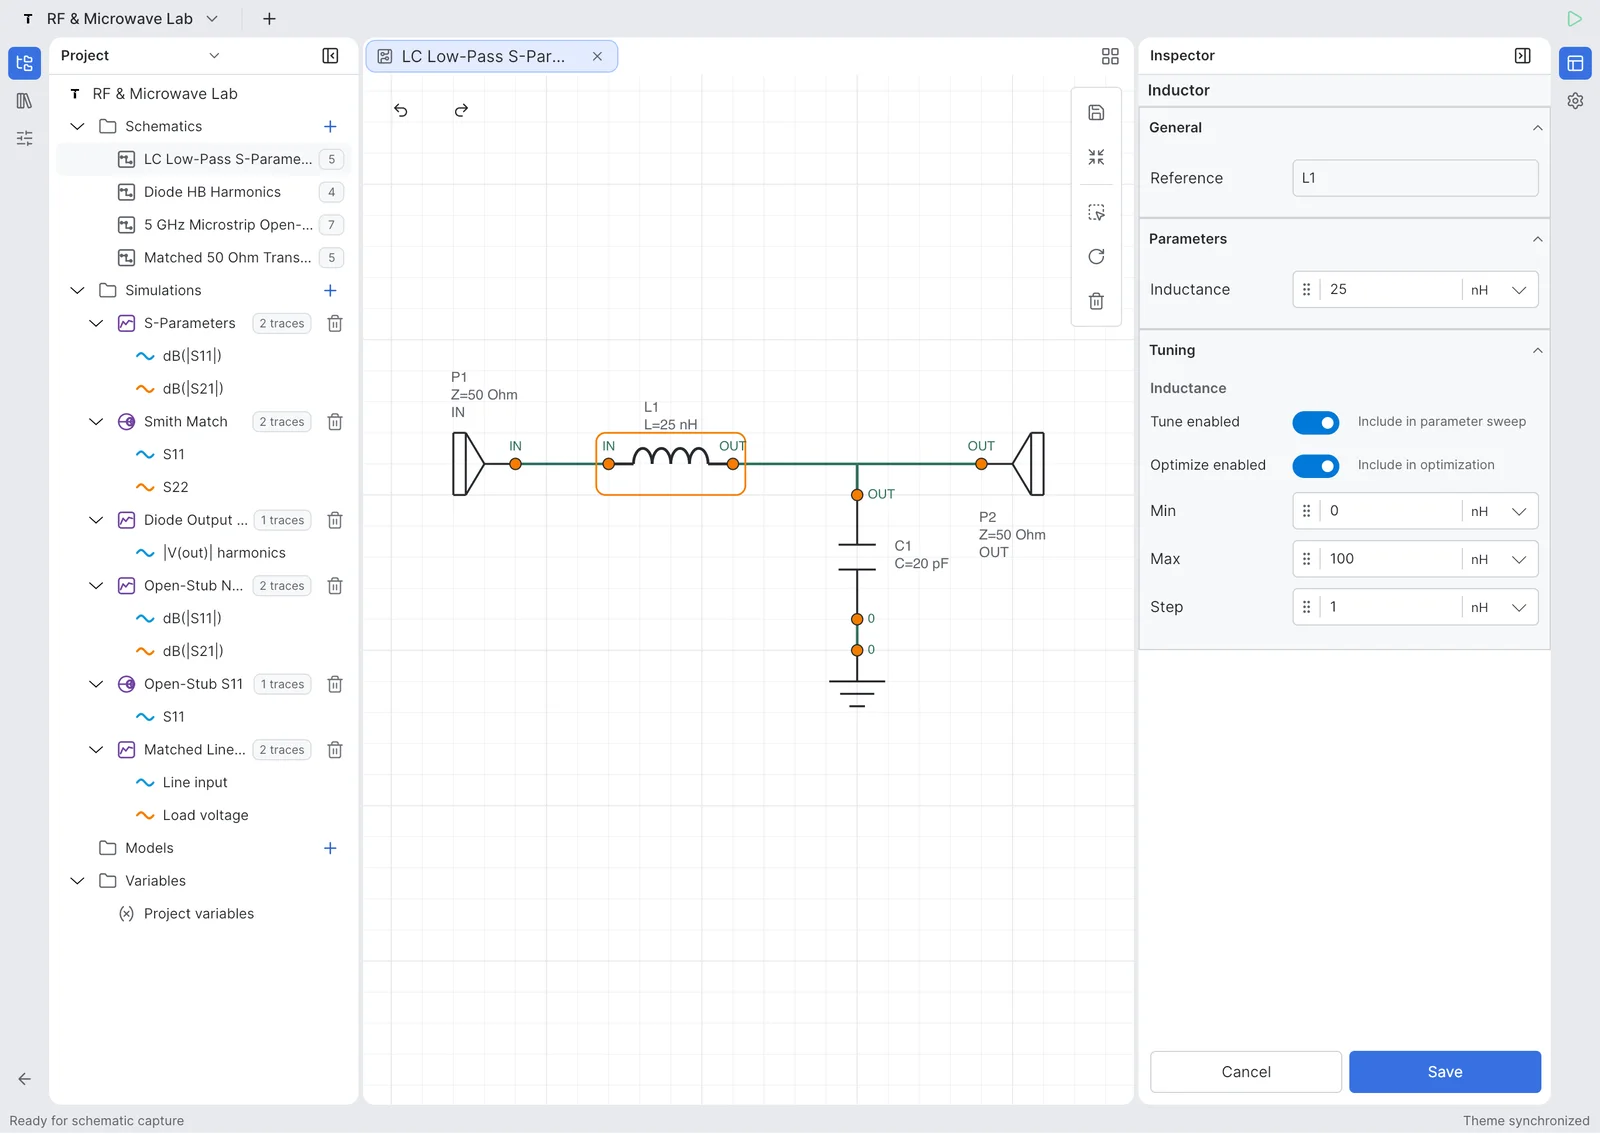Open grid layout view icon

1110,56
